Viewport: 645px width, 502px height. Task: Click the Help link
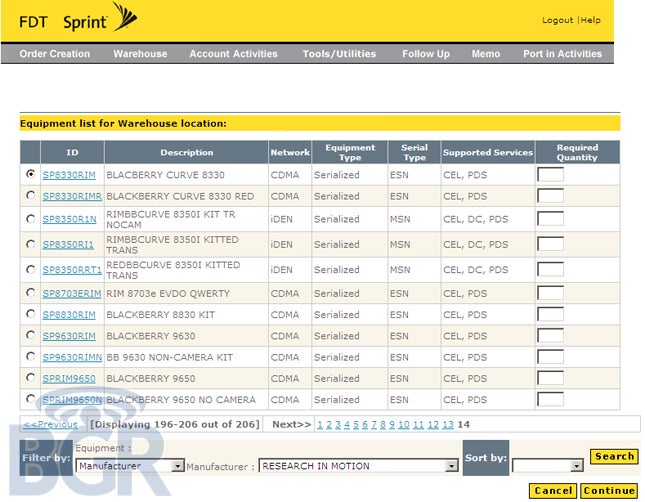591,20
